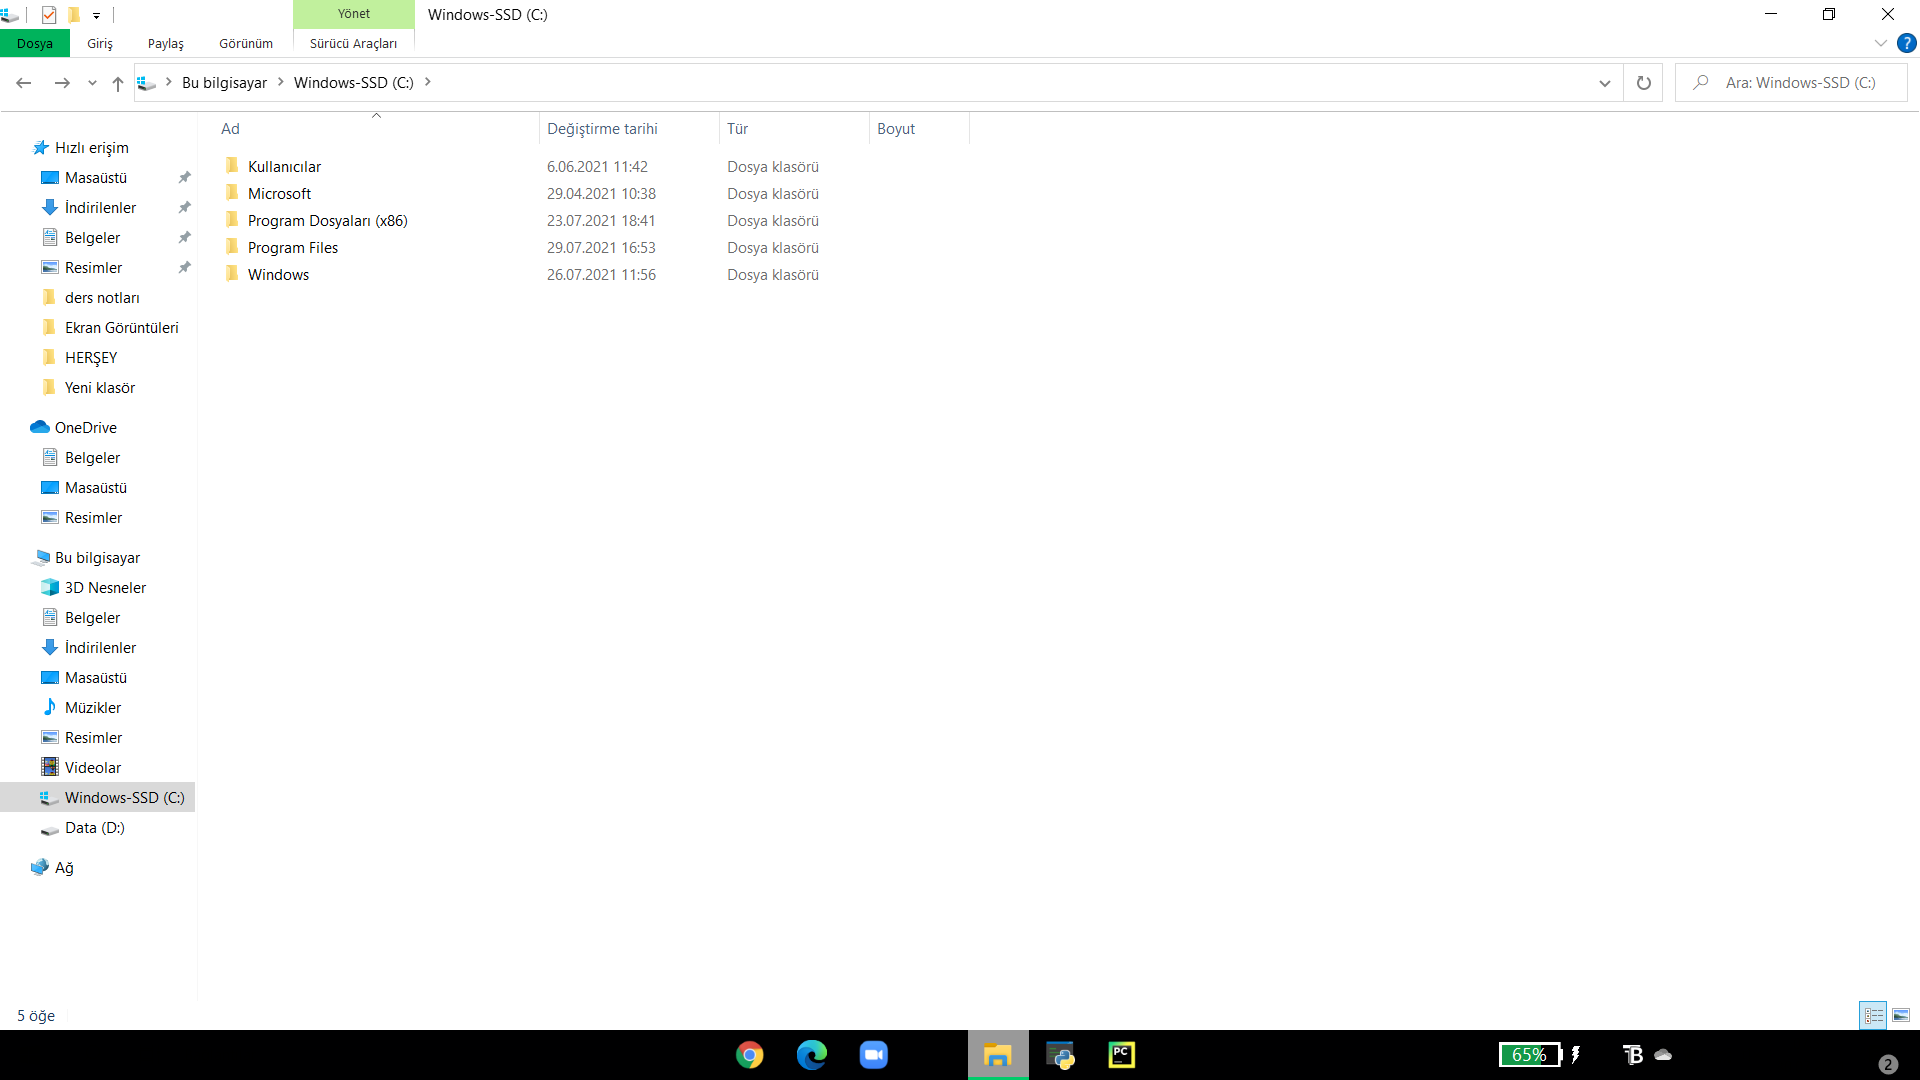This screenshot has height=1080, width=1920.
Task: Open the Dosya menu
Action: click(x=35, y=43)
